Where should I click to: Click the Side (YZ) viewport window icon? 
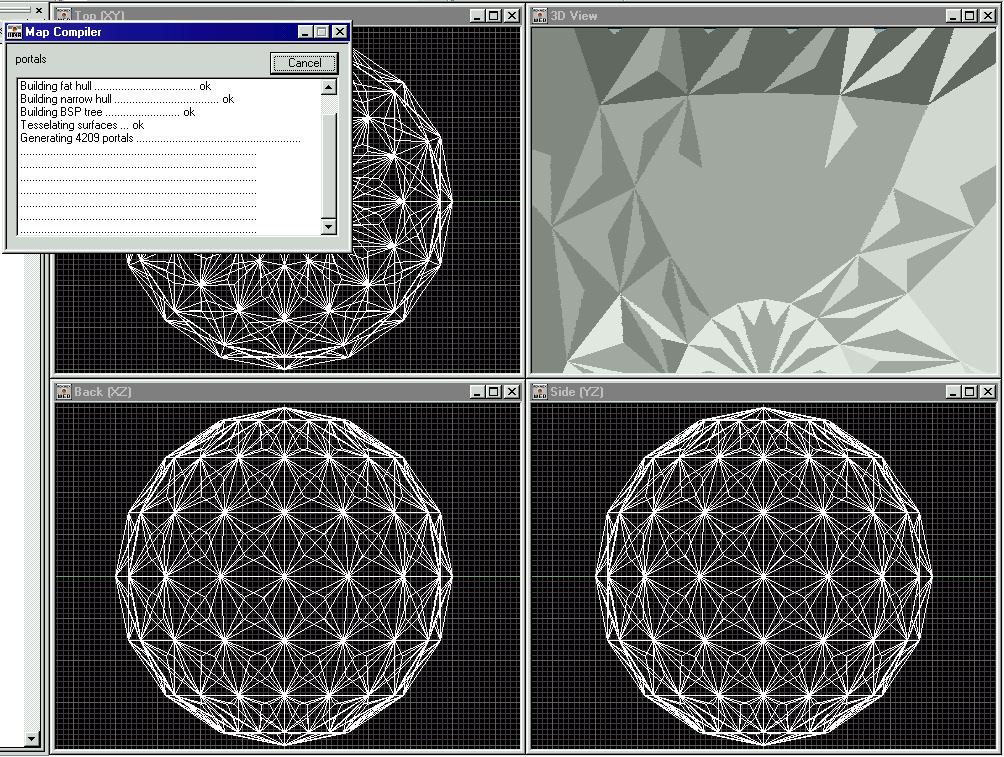click(540, 392)
